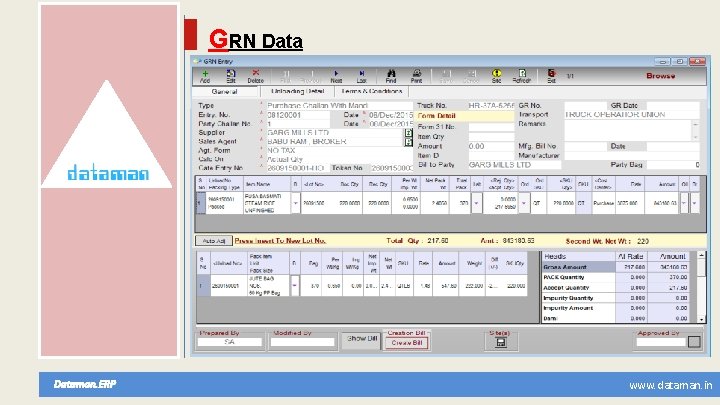The image size is (720, 405).
Task: Click the Edit toolbar icon
Action: [231, 76]
